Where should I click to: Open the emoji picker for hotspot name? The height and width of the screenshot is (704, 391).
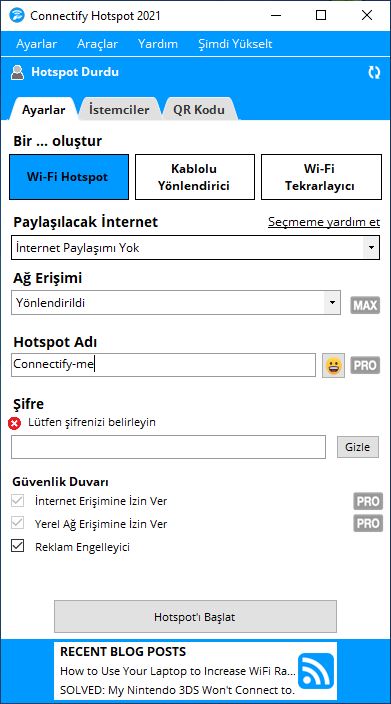coord(334,365)
